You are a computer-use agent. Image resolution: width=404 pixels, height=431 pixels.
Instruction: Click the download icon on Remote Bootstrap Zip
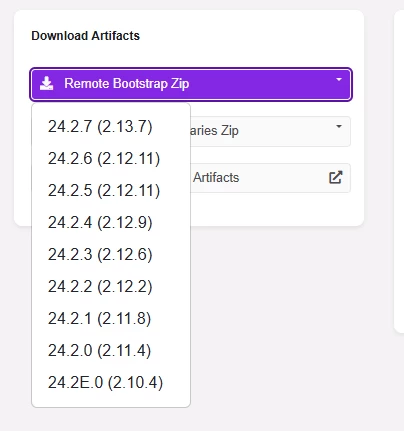tap(46, 83)
